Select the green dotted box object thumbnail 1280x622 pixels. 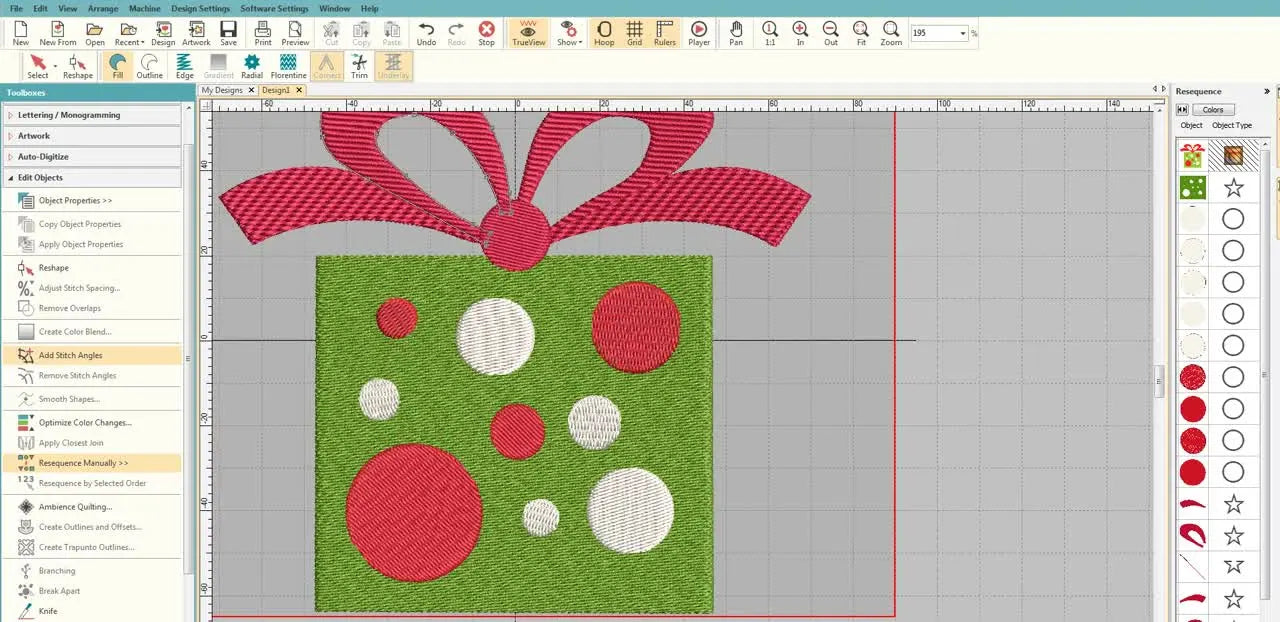1192,187
